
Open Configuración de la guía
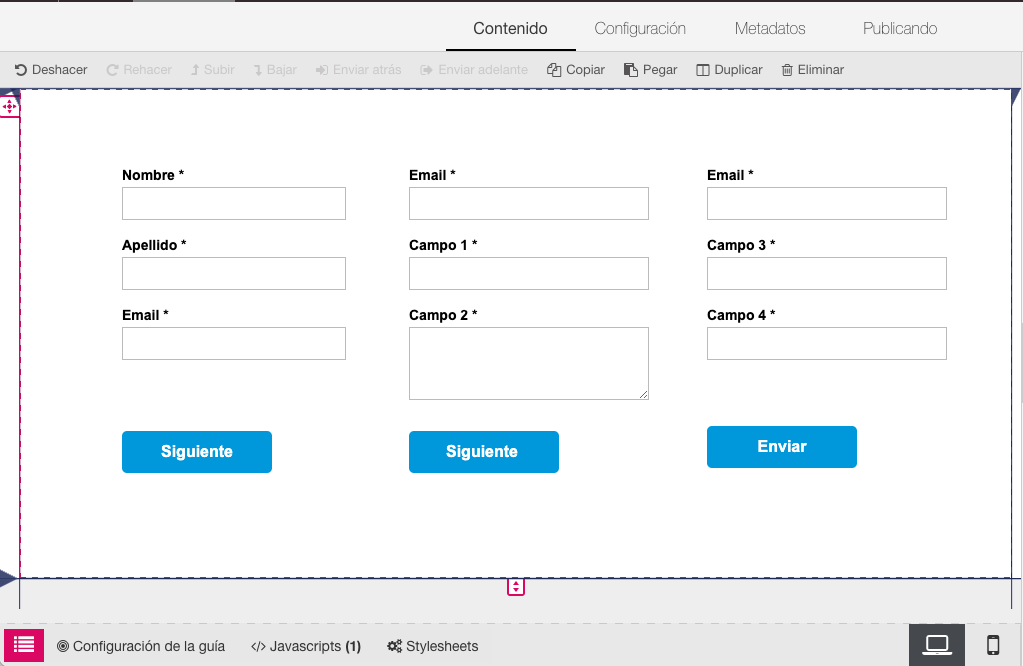pos(141,646)
